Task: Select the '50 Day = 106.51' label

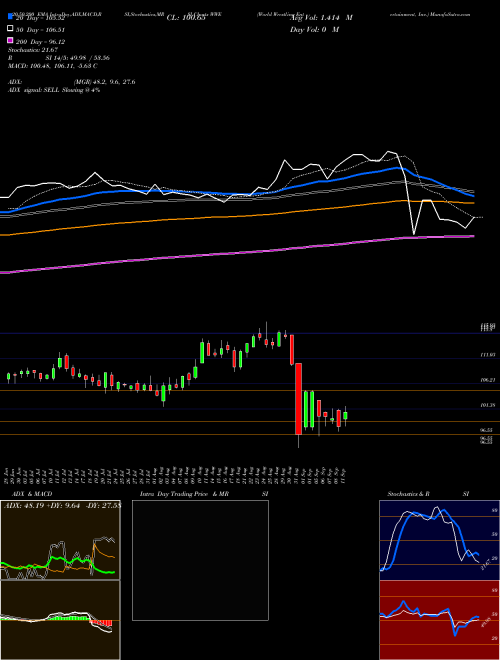Action: coord(39,29)
